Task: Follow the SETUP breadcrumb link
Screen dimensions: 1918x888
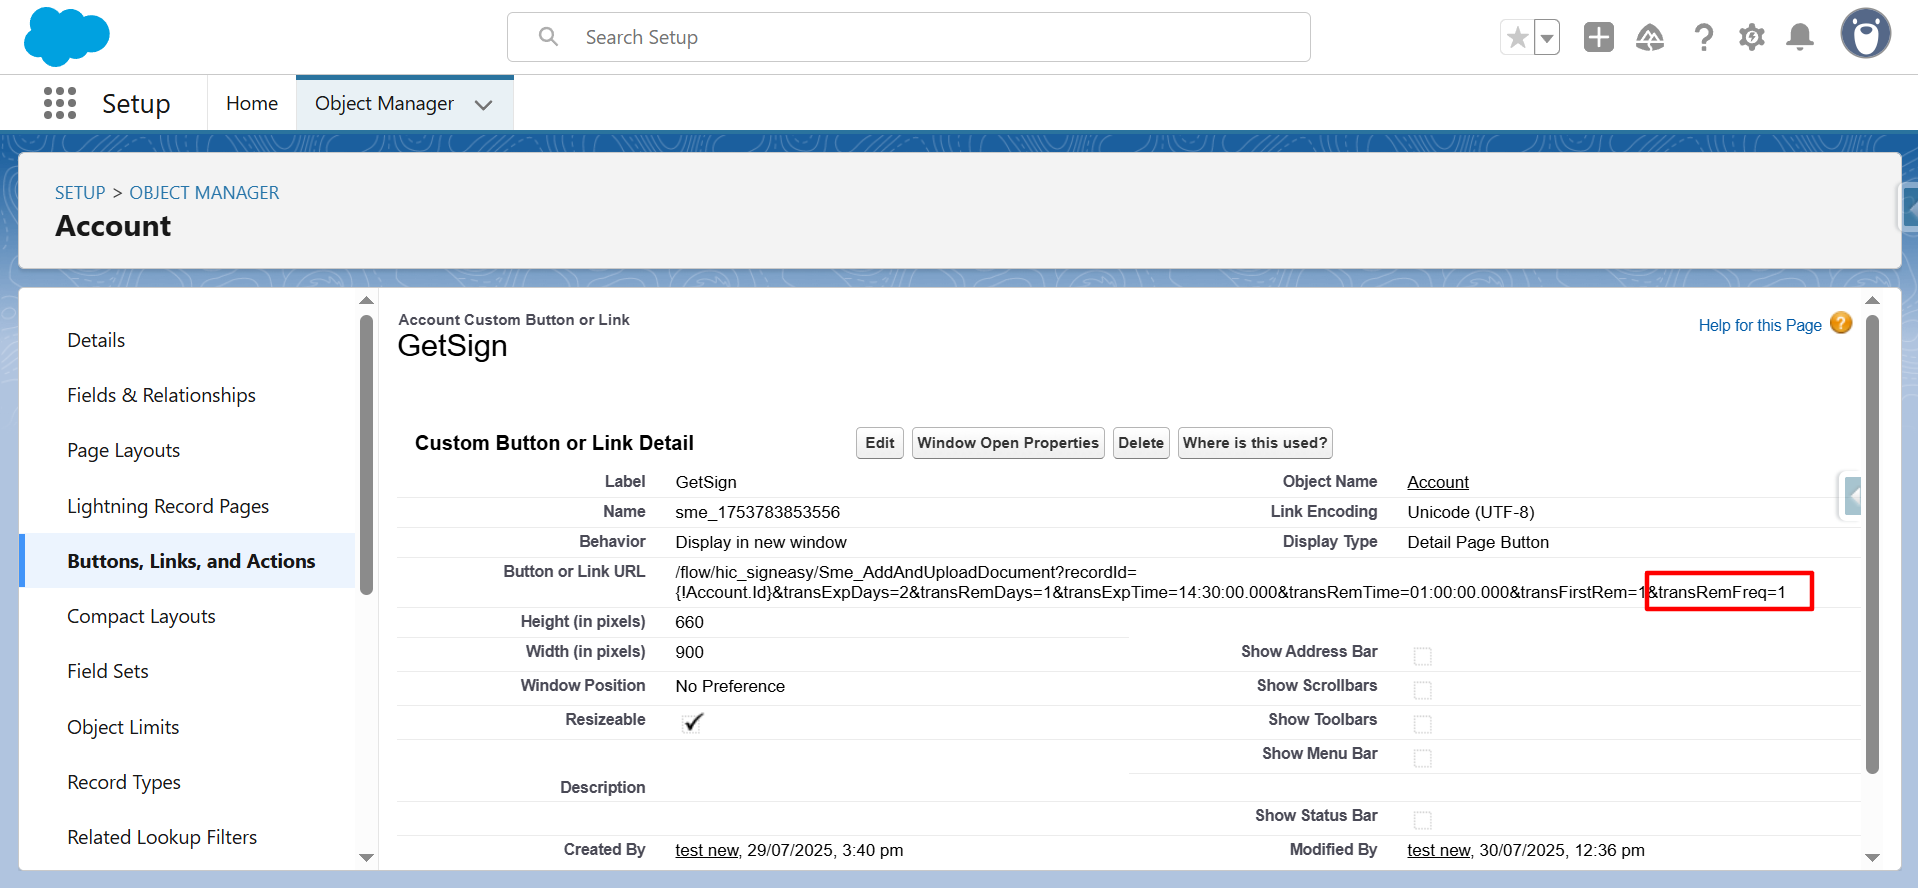Action: [x=80, y=193]
